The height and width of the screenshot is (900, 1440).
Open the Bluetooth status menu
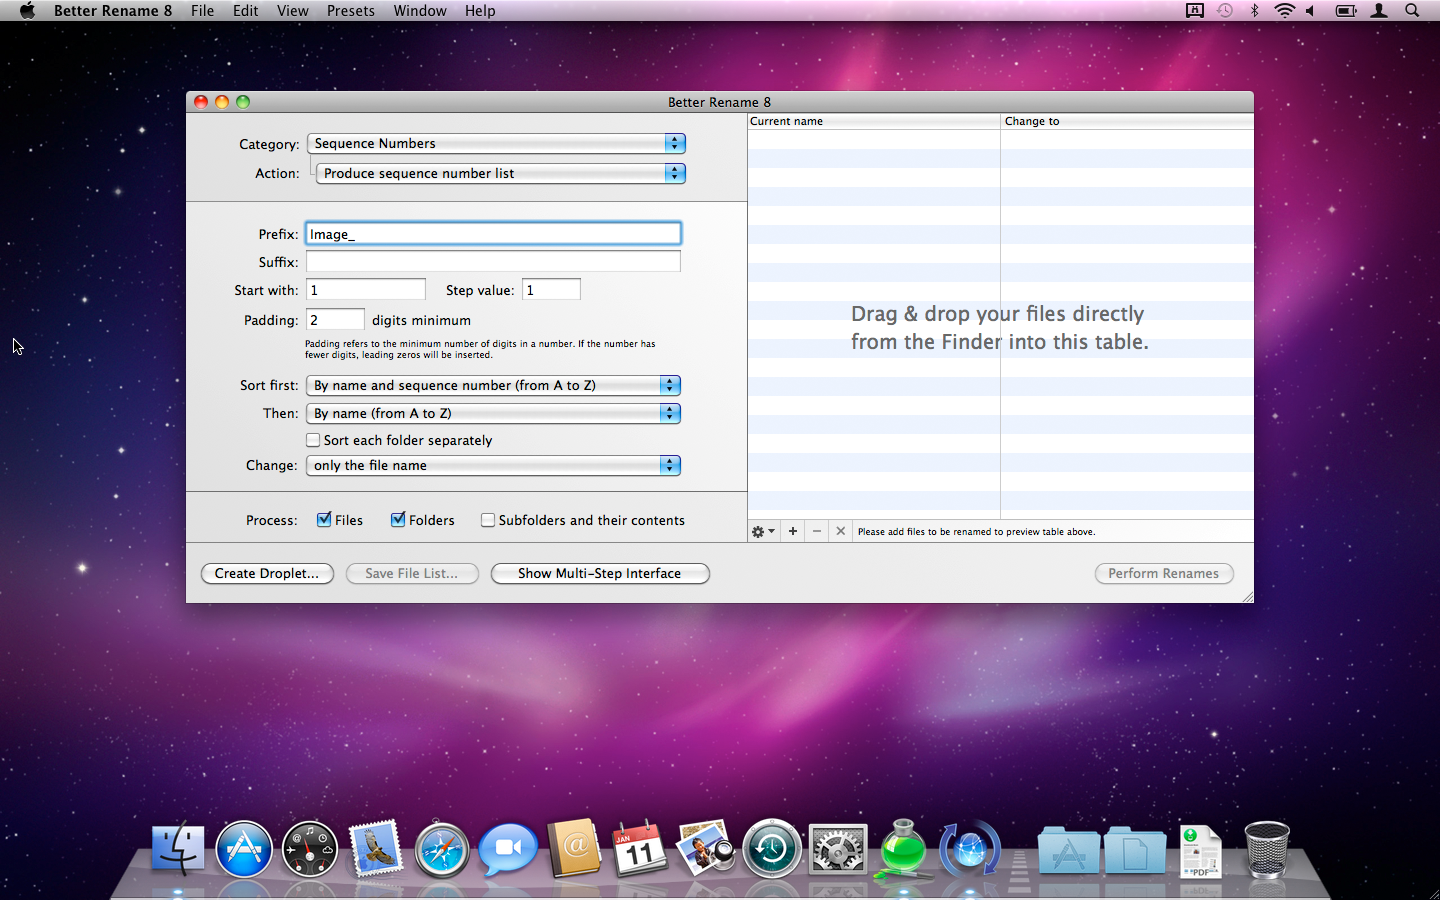click(1254, 10)
